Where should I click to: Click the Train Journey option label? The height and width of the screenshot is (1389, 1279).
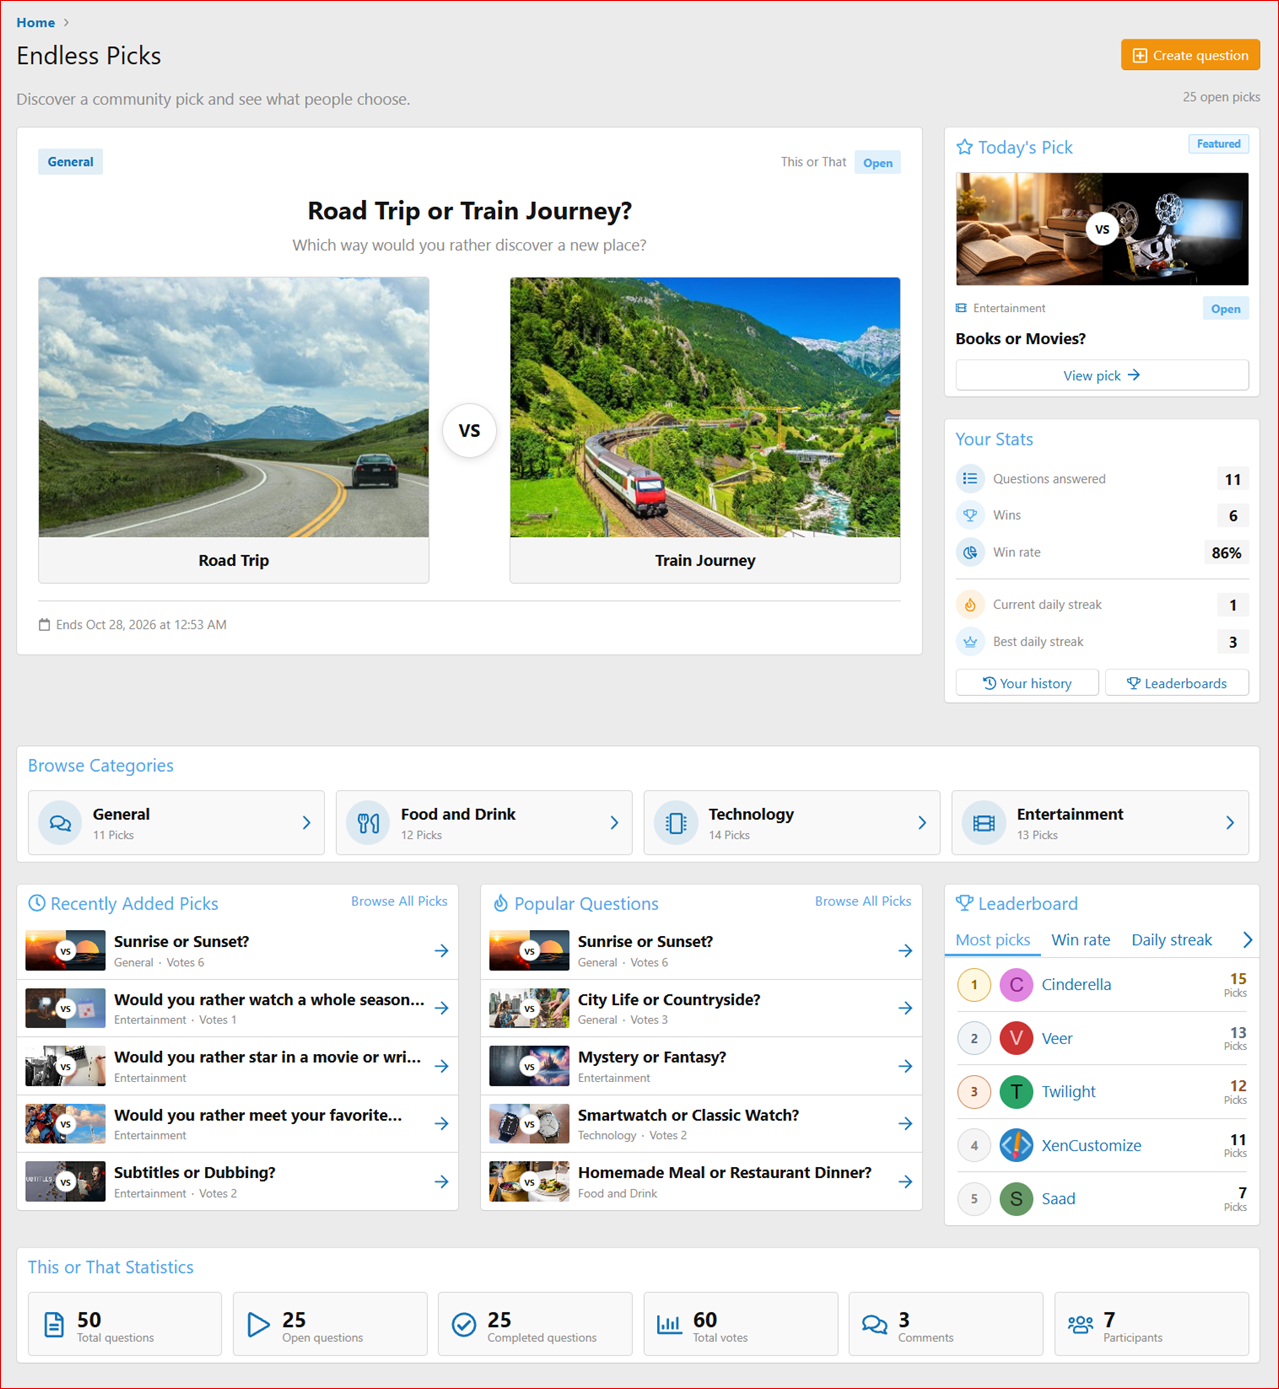click(x=705, y=560)
